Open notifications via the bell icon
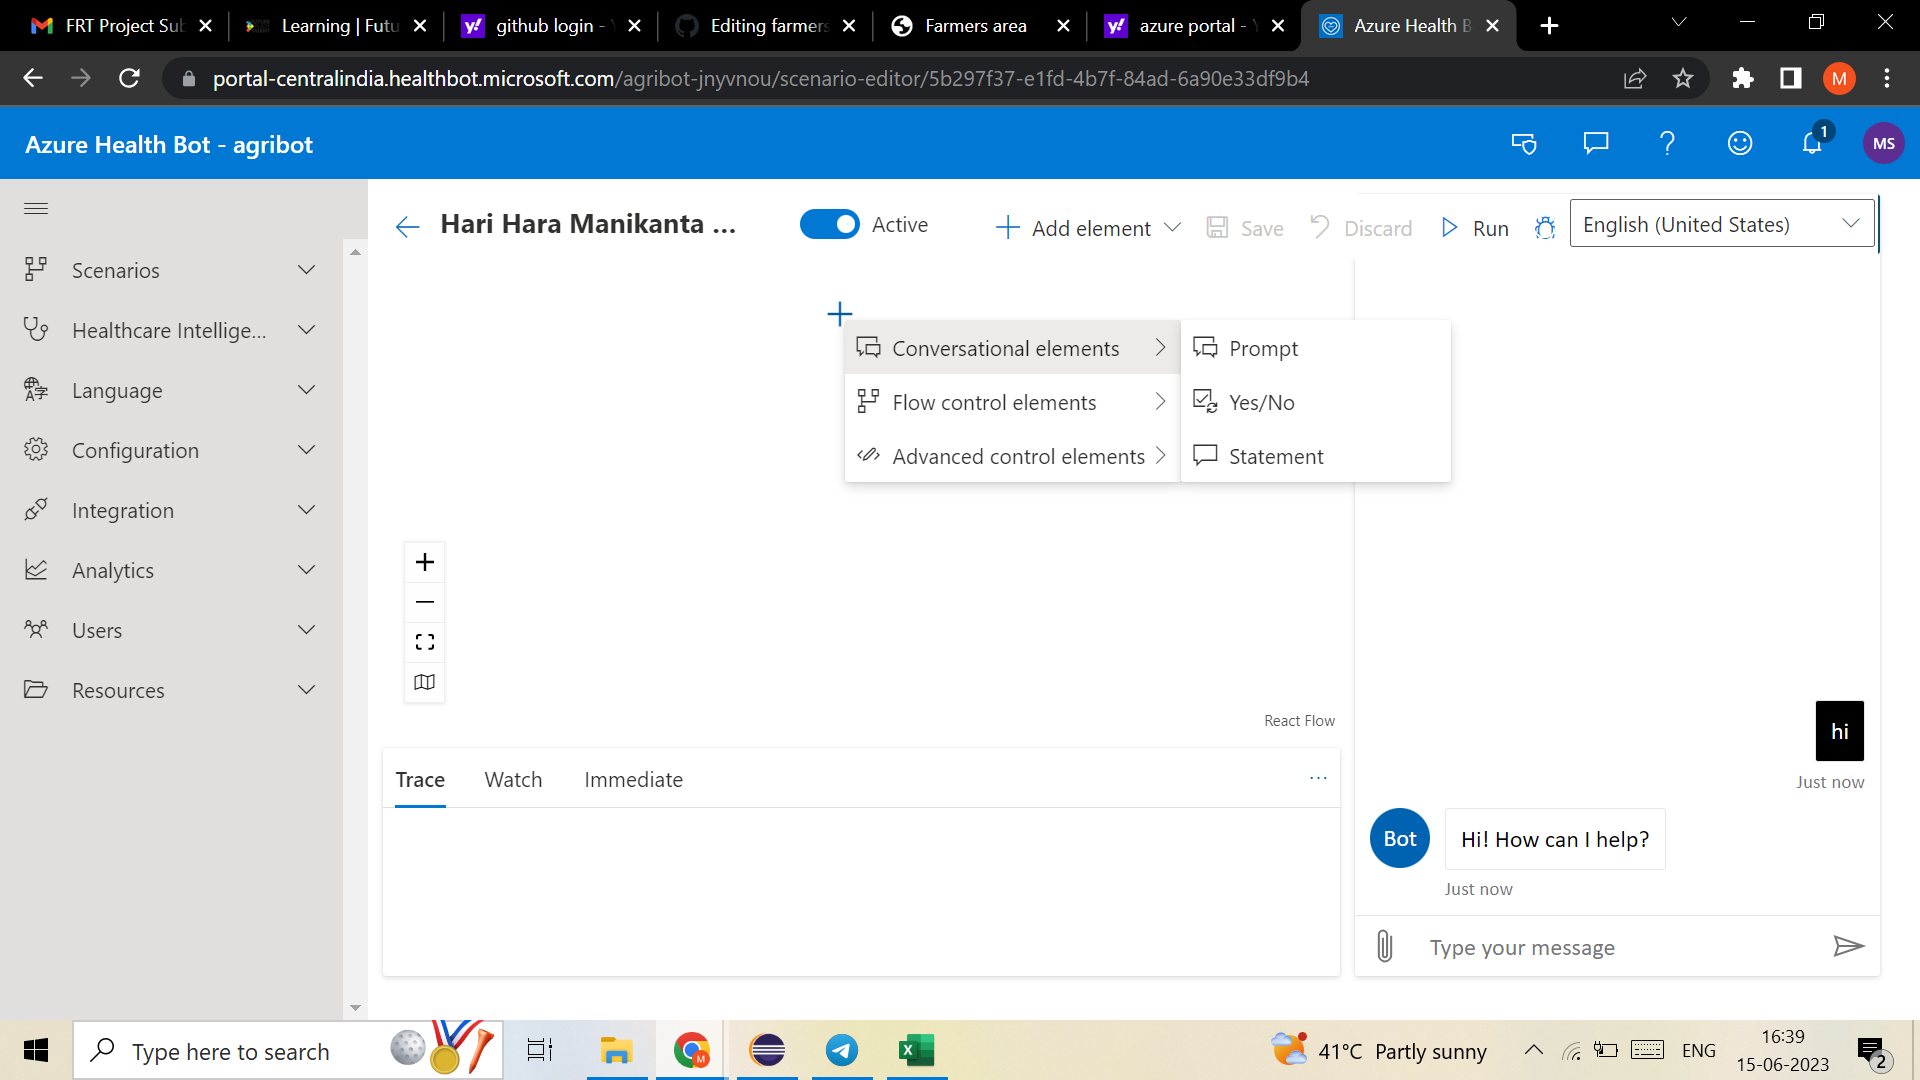This screenshot has height=1080, width=1920. click(x=1810, y=143)
